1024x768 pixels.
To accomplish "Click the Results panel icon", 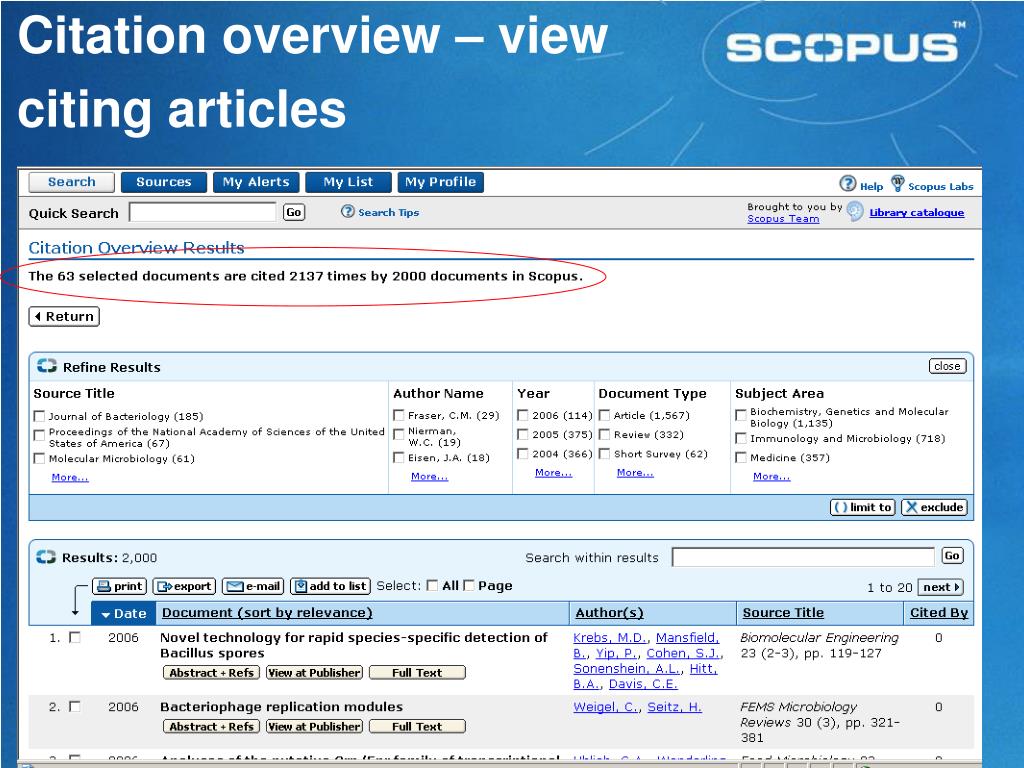I will [x=46, y=557].
